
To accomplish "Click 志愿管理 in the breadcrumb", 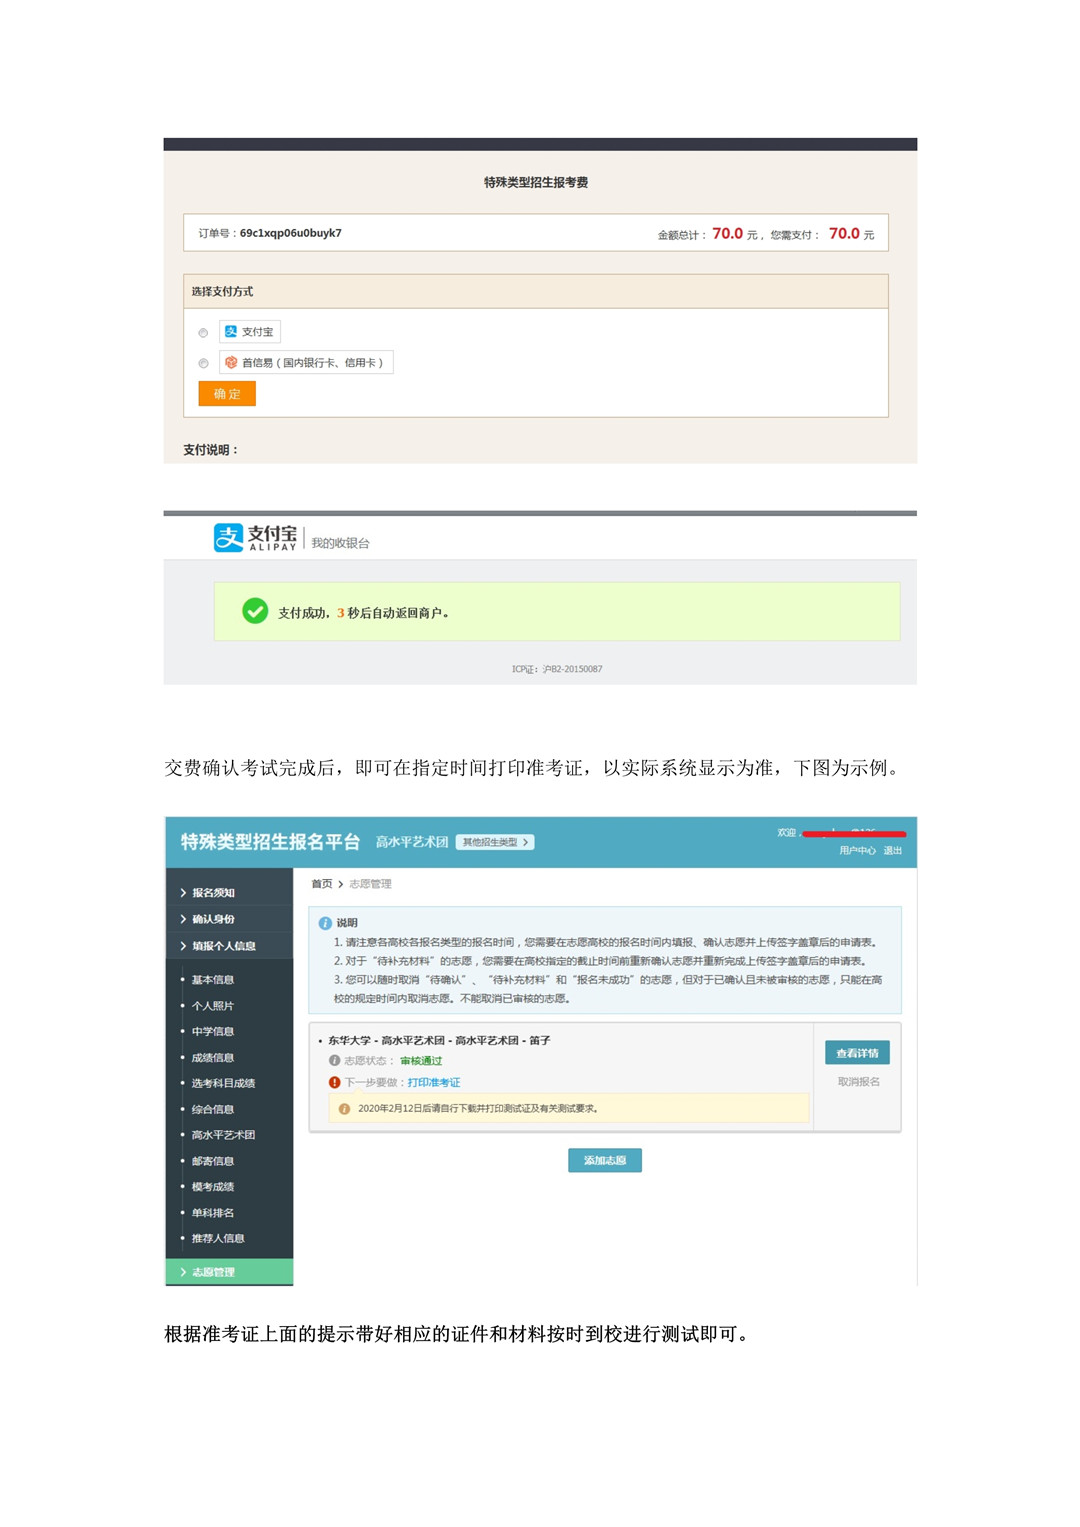I will tap(370, 884).
